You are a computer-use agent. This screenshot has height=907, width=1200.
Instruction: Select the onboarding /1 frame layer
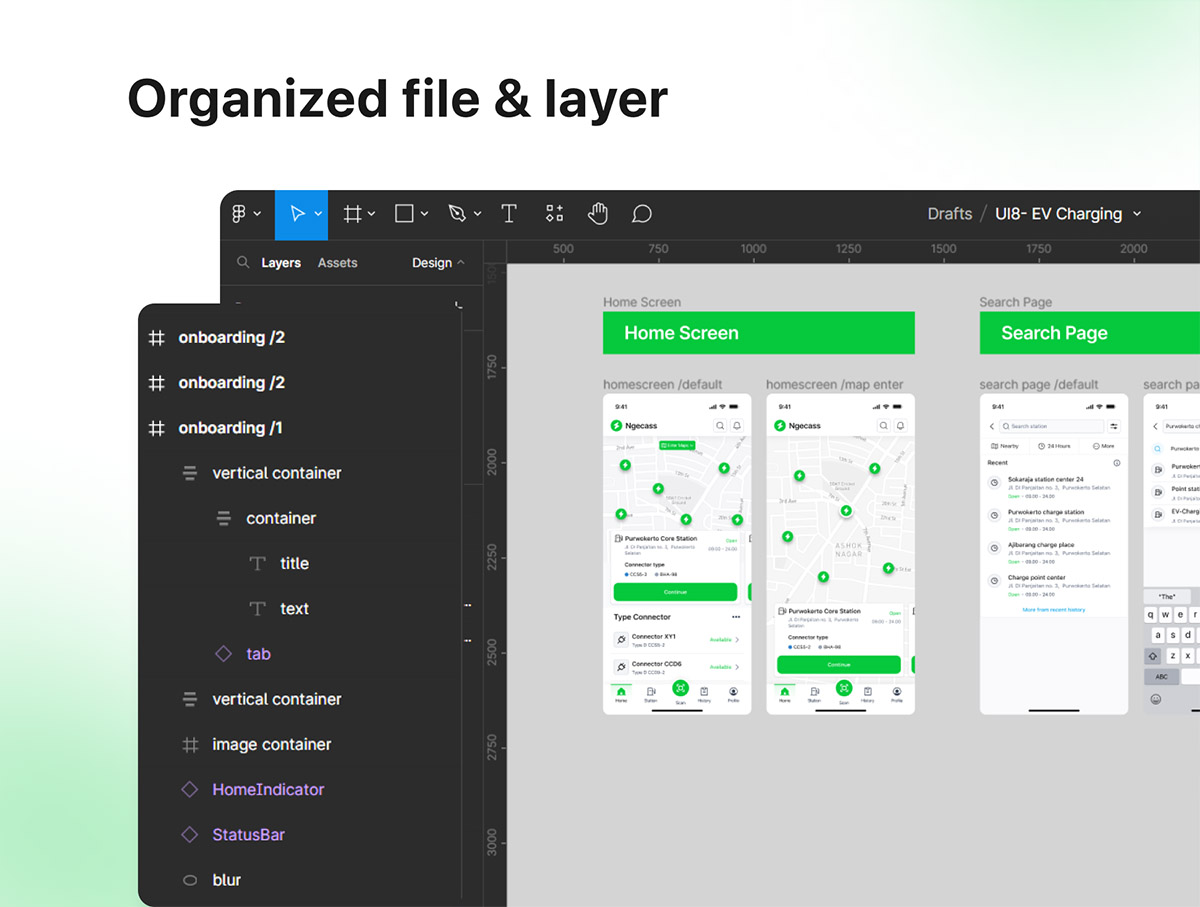[x=230, y=428]
